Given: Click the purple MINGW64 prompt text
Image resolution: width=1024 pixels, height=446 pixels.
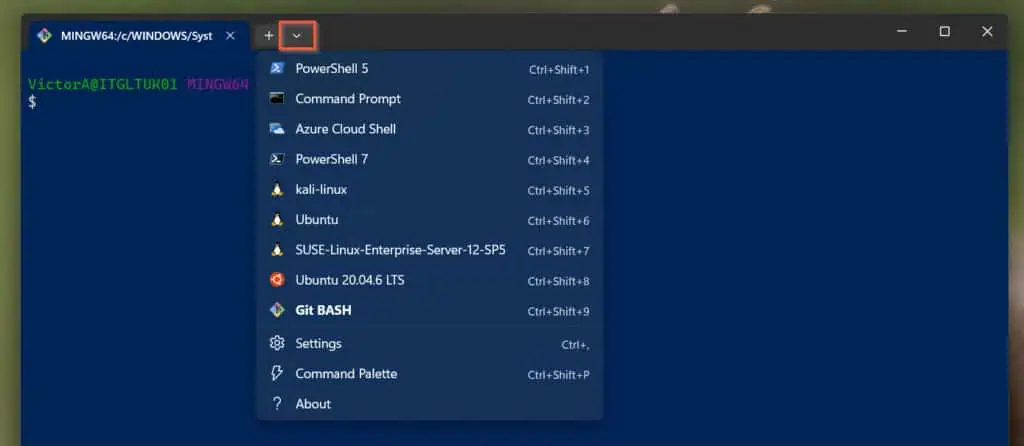Looking at the screenshot, I should 218,84.
